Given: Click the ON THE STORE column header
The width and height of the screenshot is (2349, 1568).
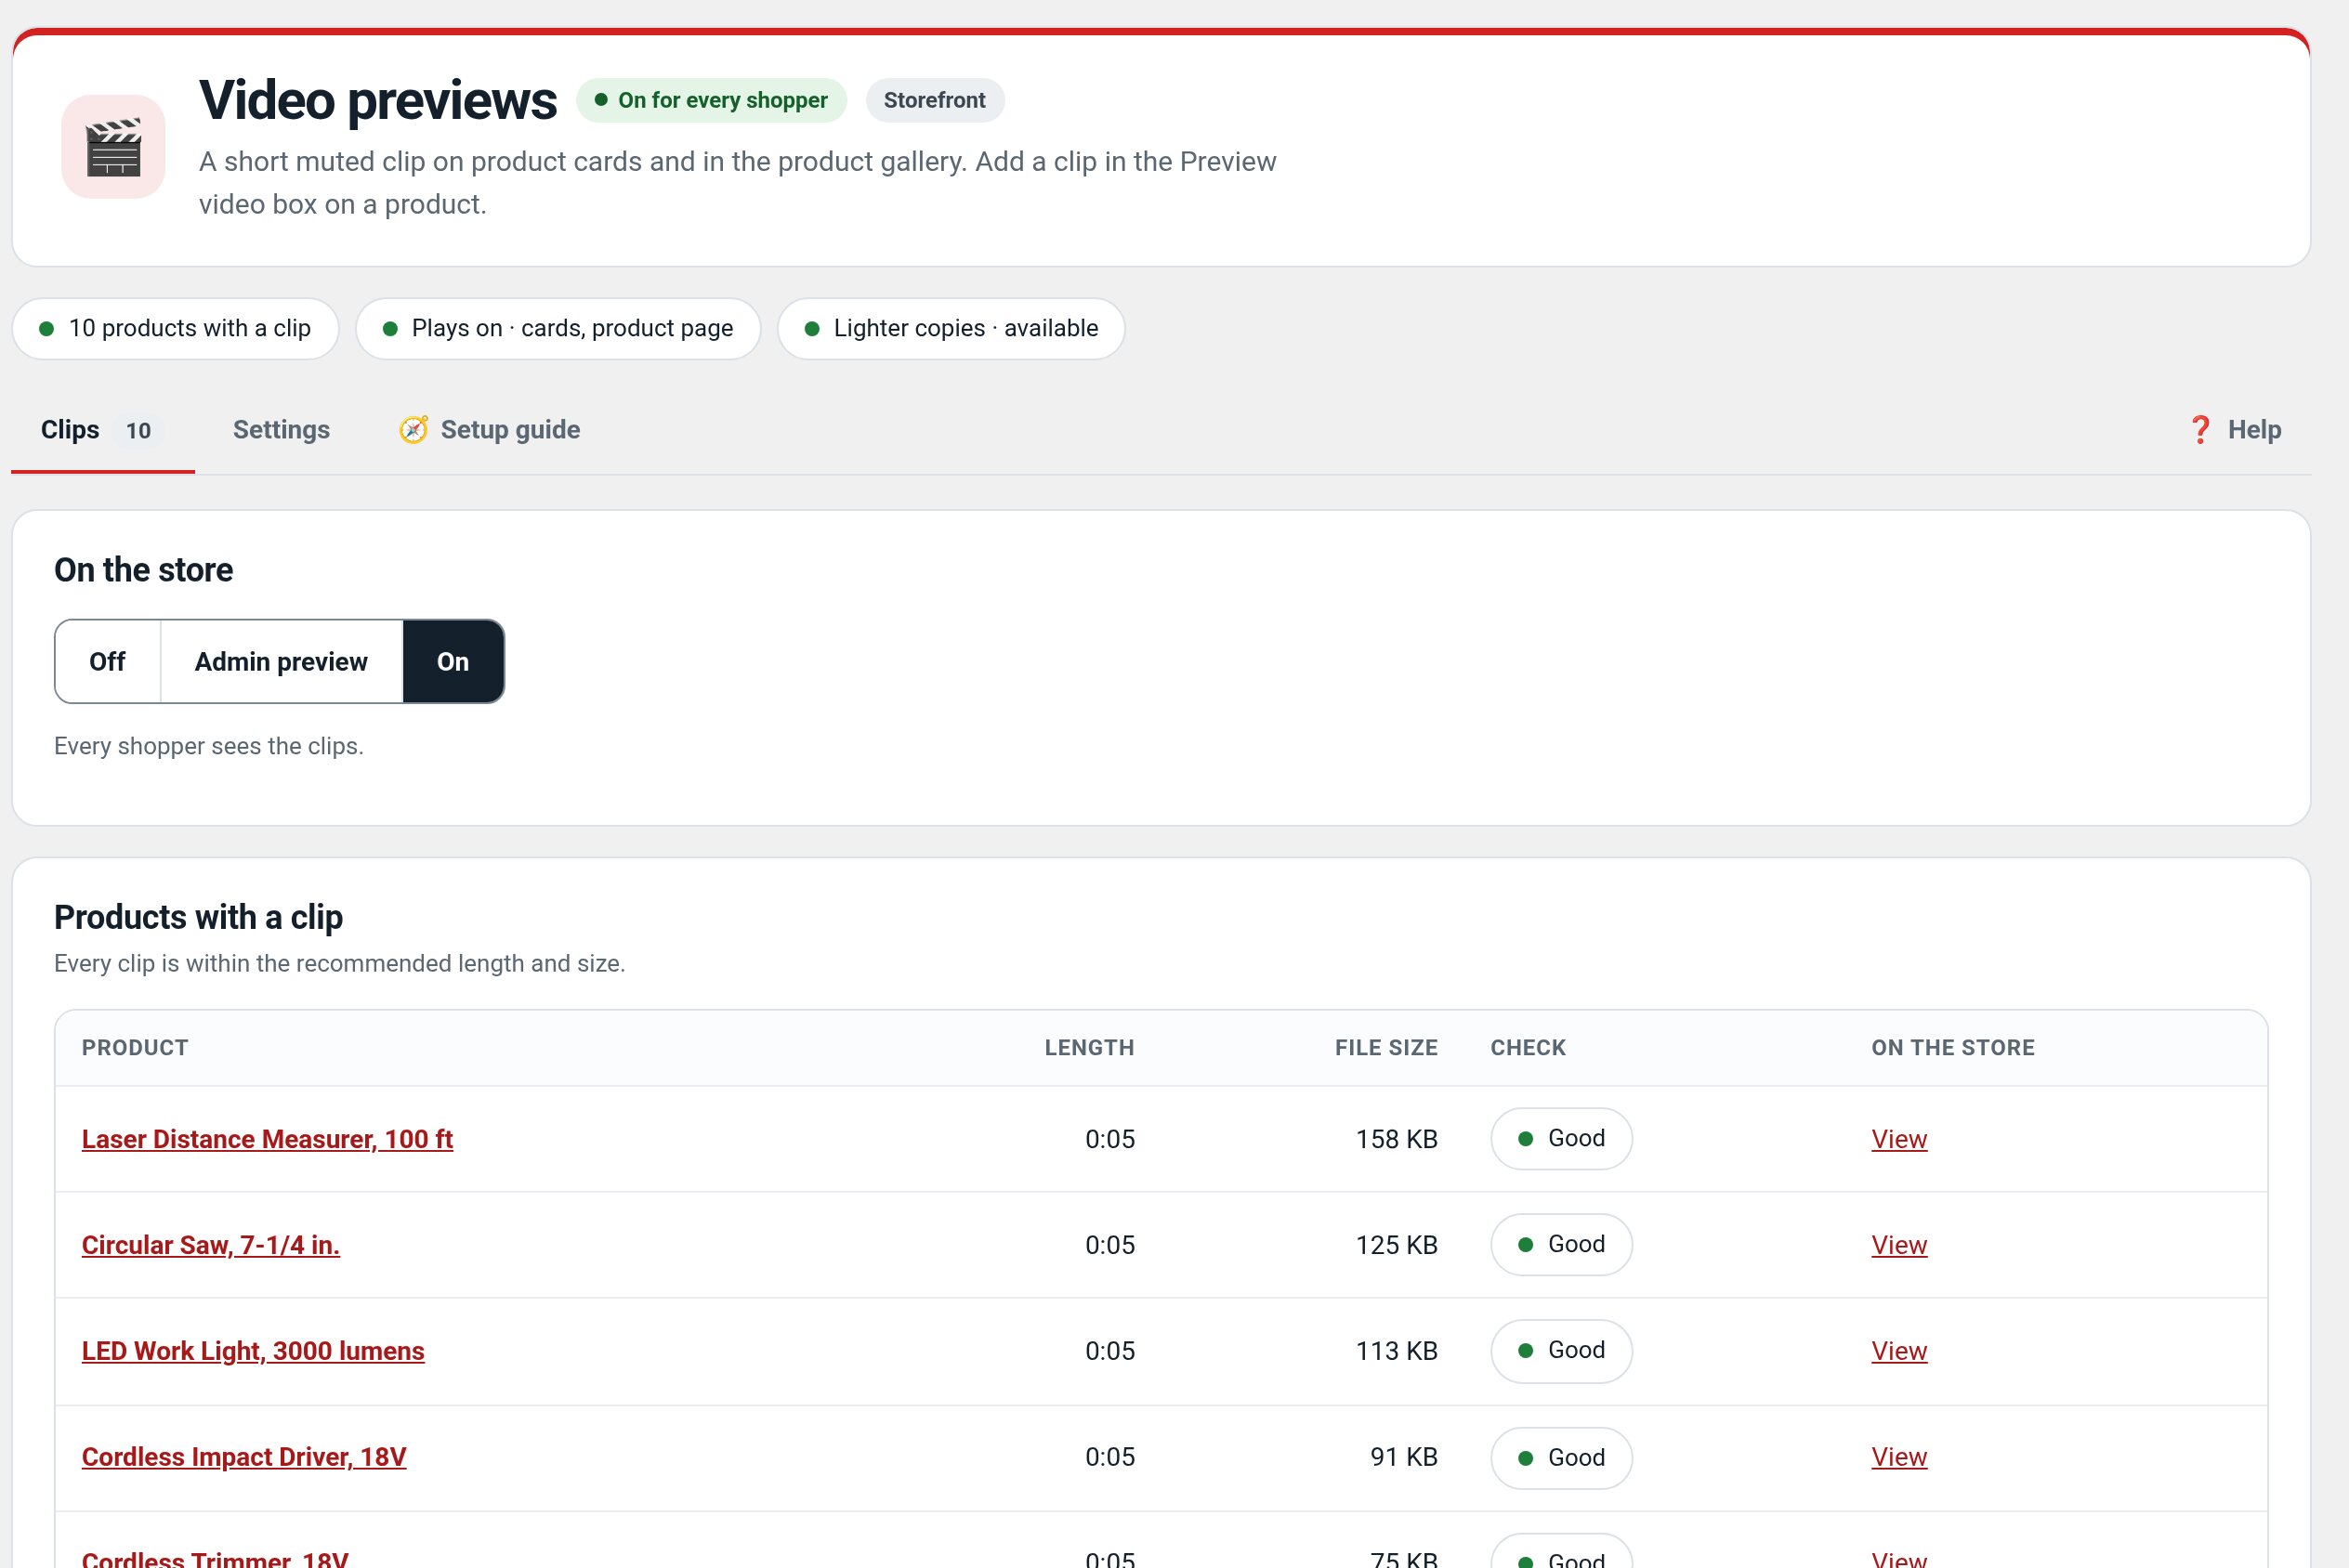Looking at the screenshot, I should [x=1953, y=1048].
